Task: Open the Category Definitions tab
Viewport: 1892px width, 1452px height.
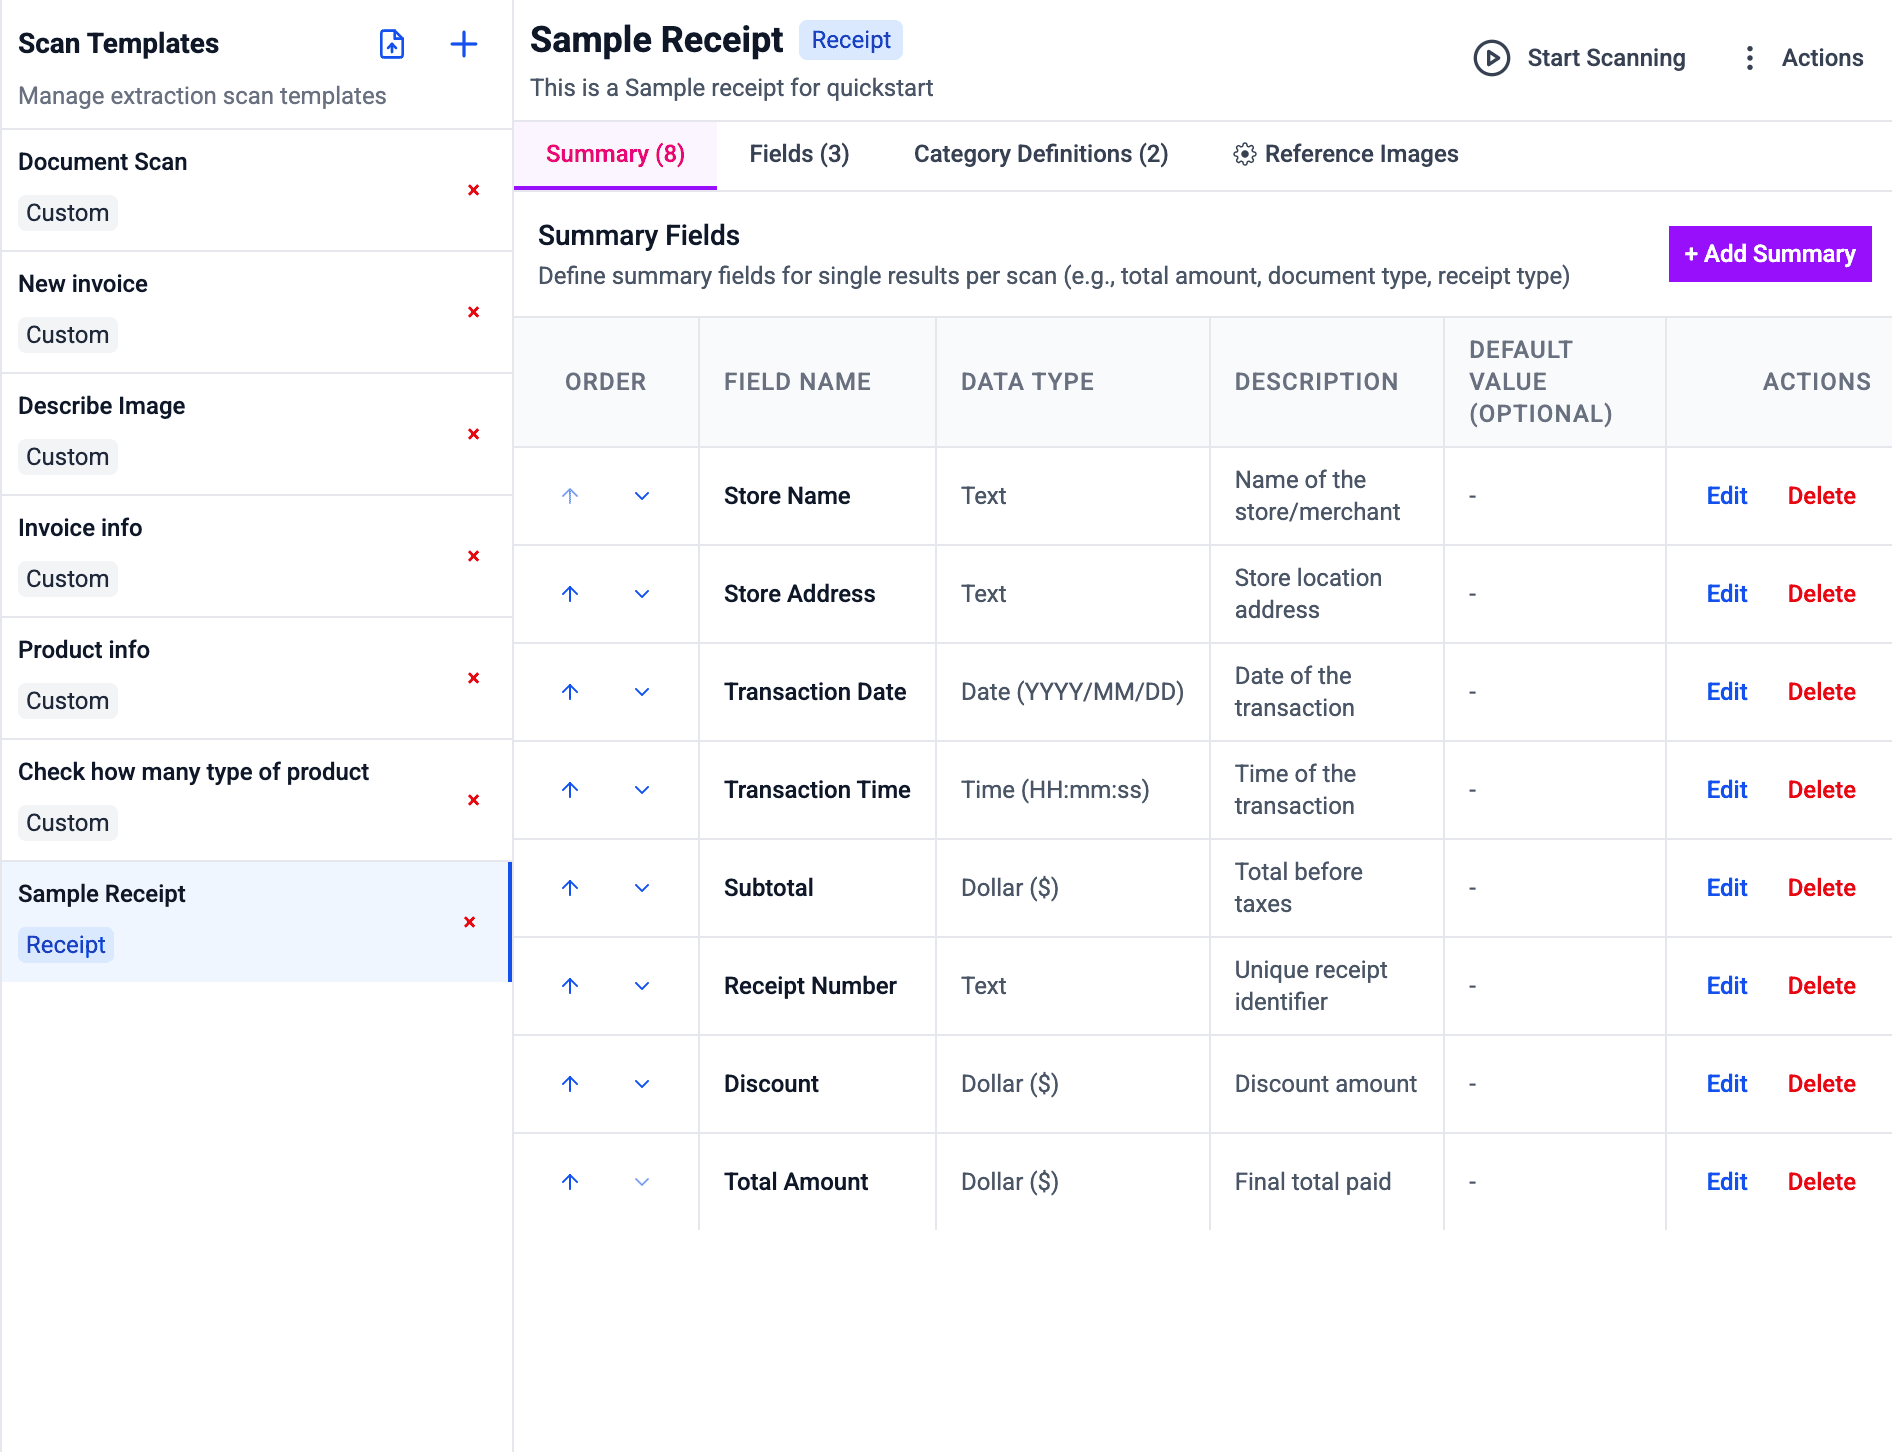Action: click(1040, 154)
